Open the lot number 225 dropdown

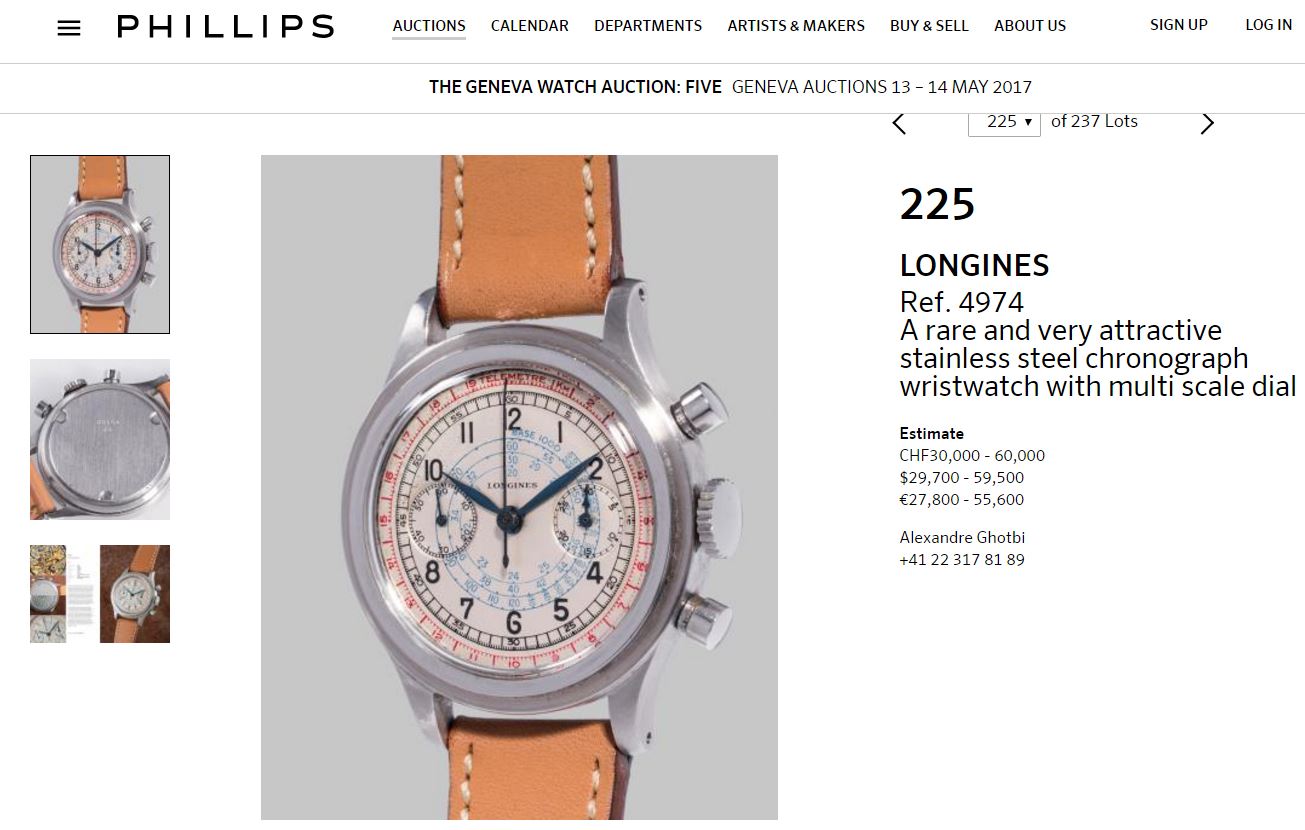(x=1004, y=122)
